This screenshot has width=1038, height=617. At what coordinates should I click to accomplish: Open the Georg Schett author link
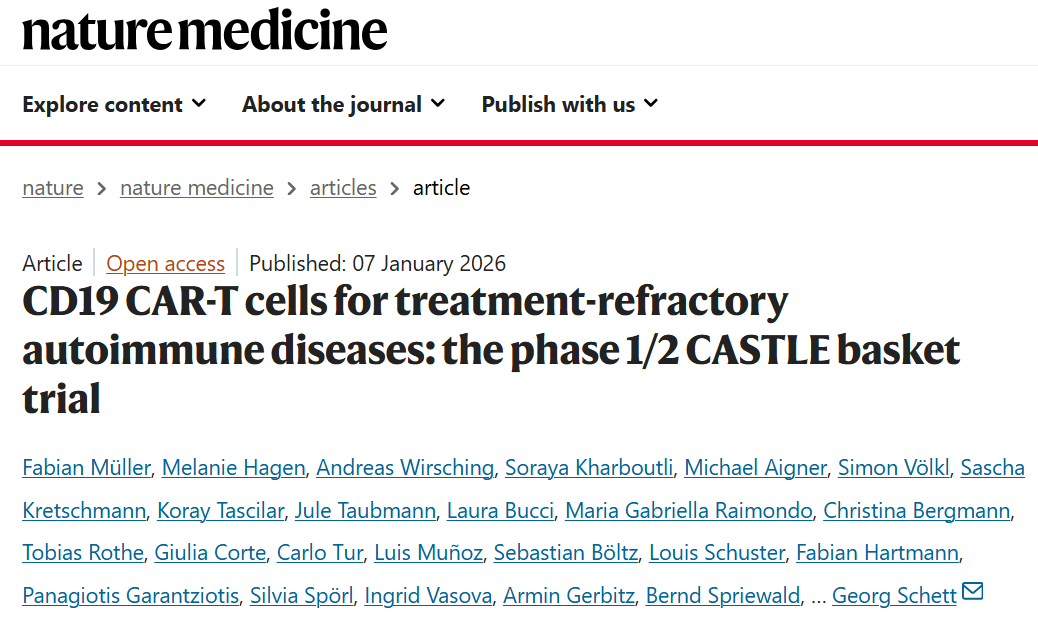[894, 595]
